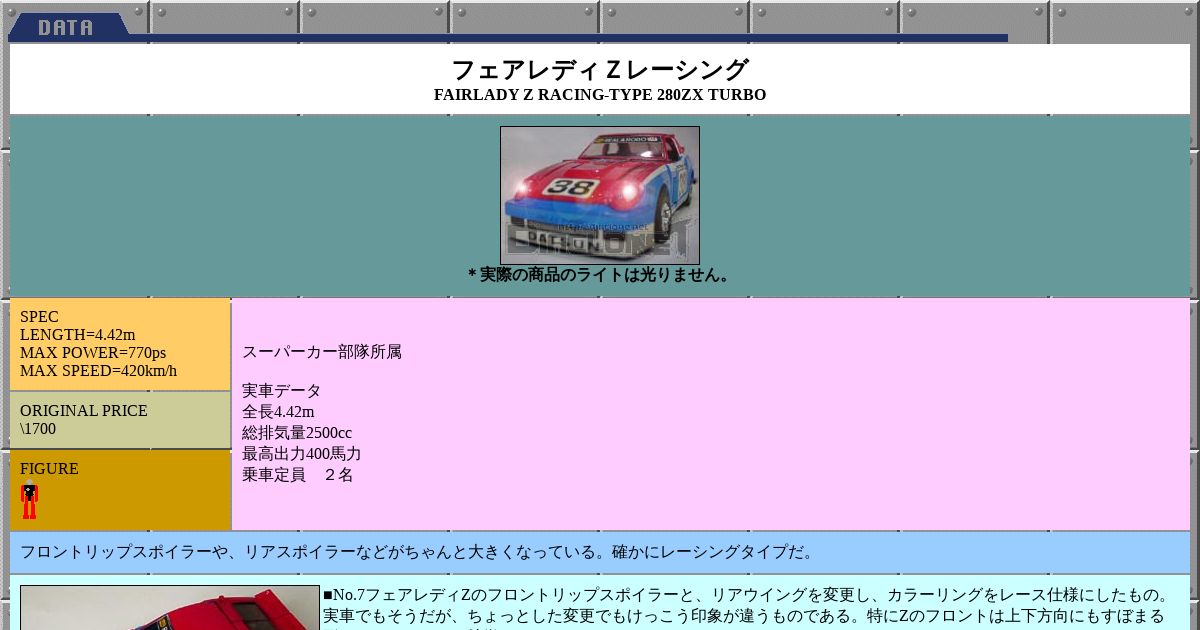Click the フロントリップスポイラー description sentence
This screenshot has width=1200, height=630.
pos(419,552)
